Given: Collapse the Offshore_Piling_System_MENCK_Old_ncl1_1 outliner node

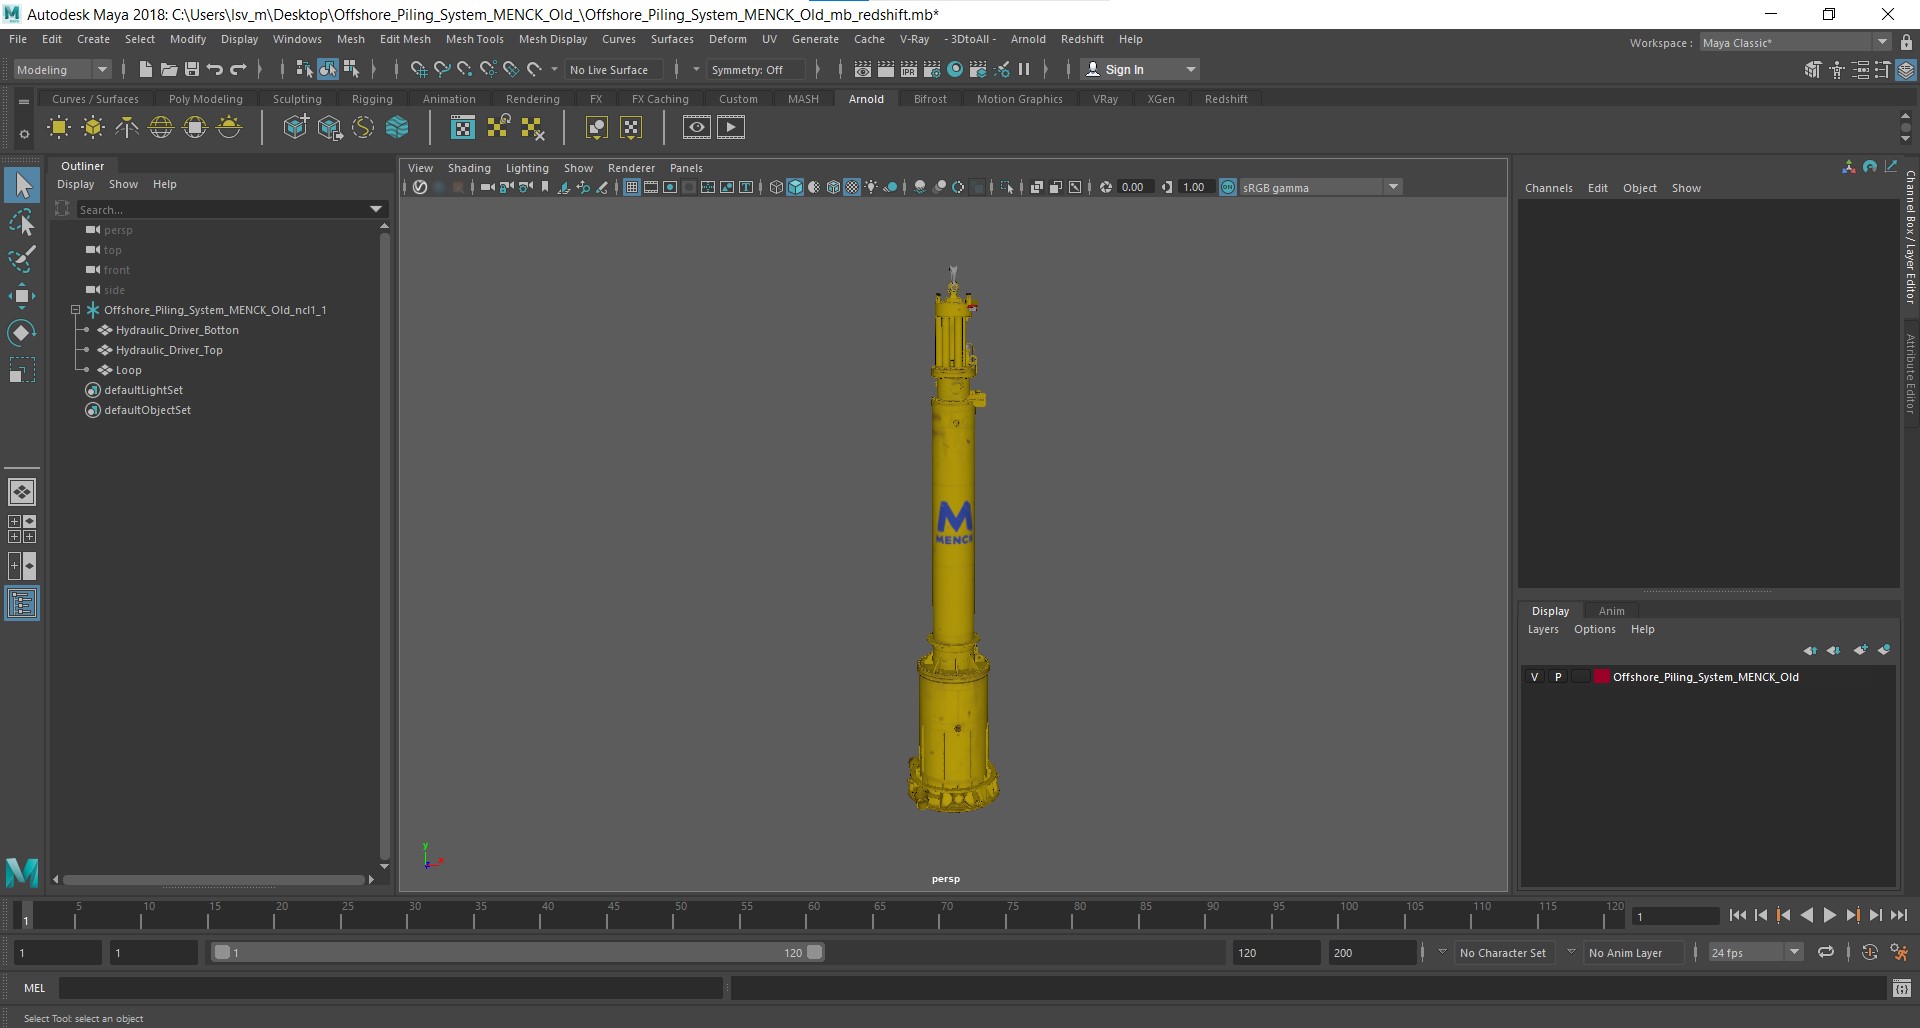Looking at the screenshot, I should 75,310.
